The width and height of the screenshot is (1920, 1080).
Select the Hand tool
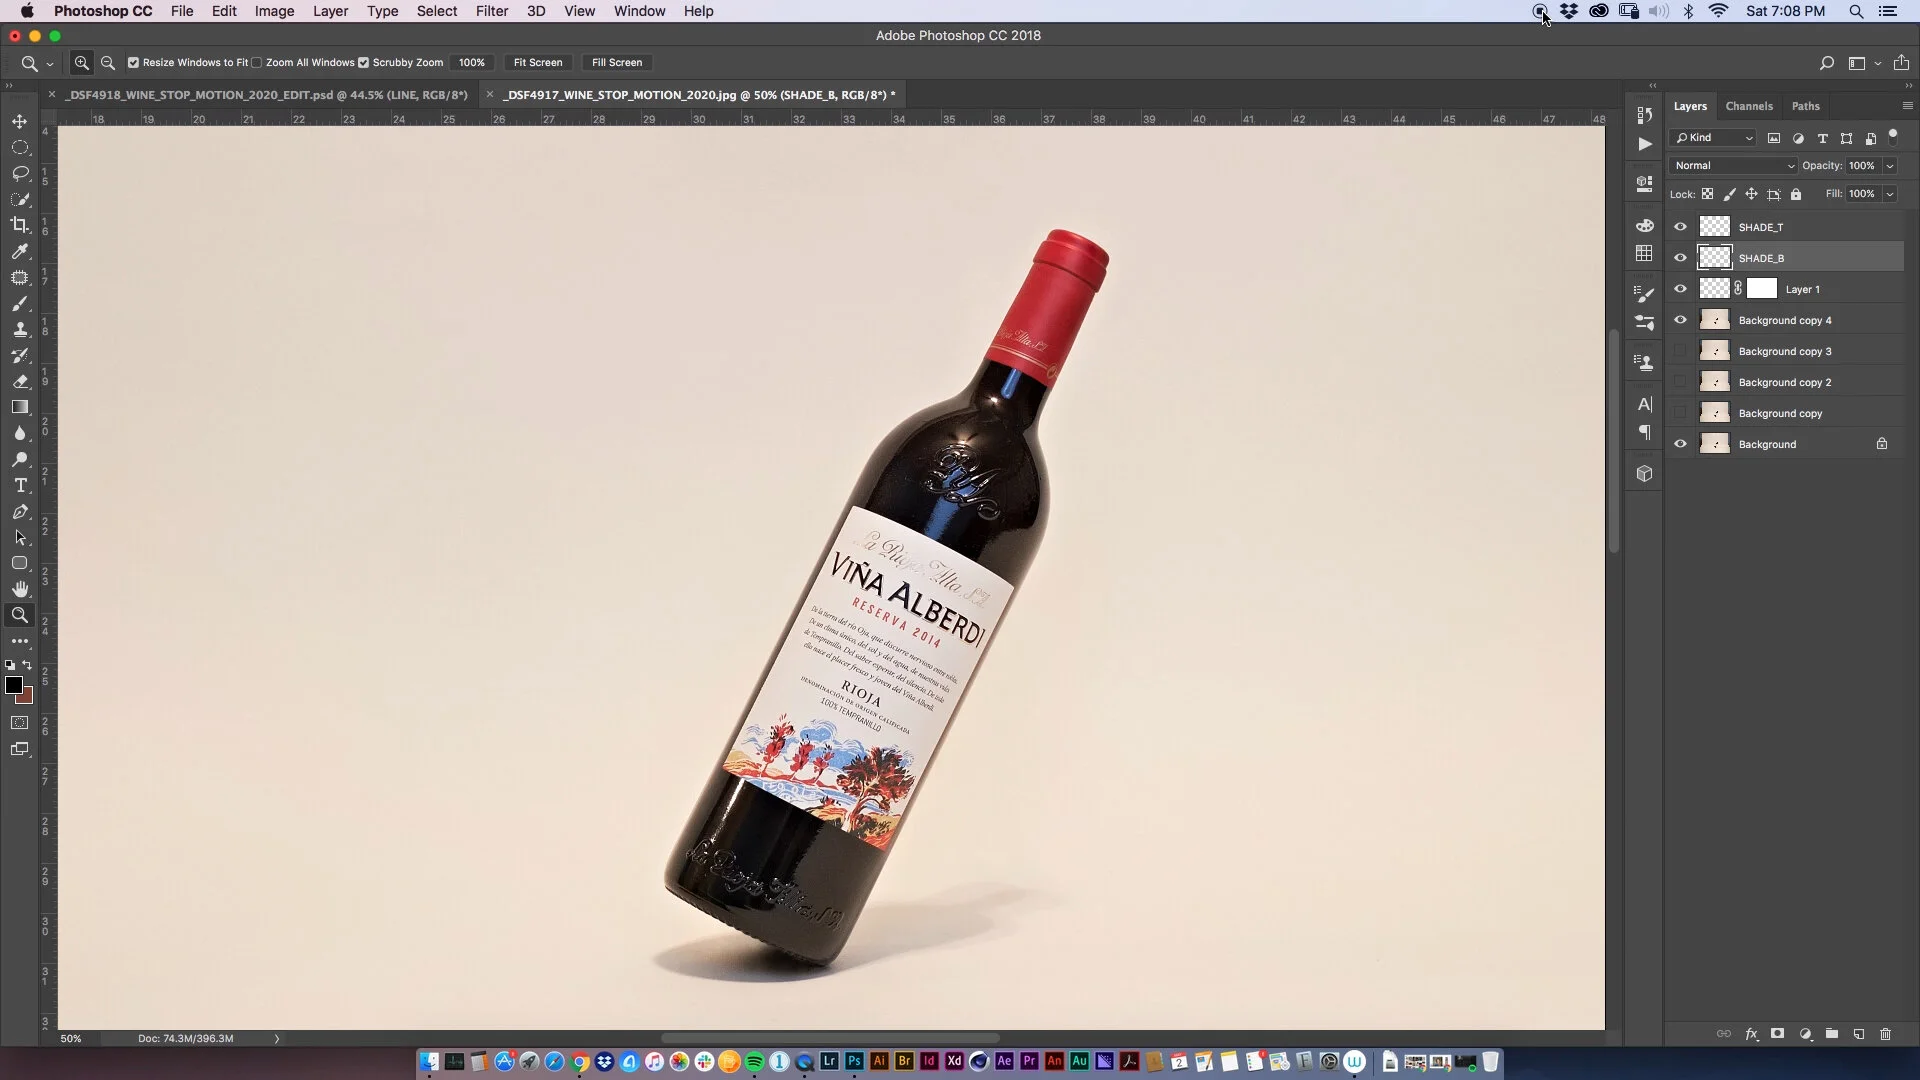[x=20, y=589]
